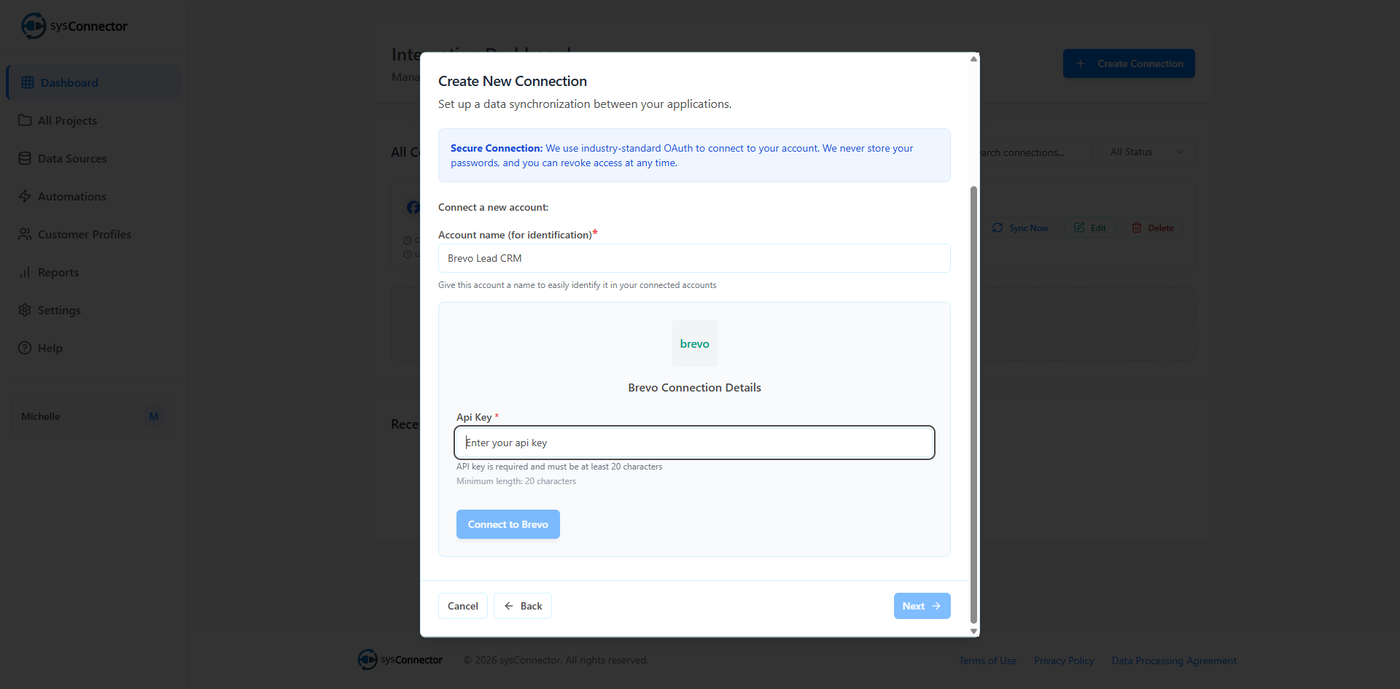Image resolution: width=1400 pixels, height=689 pixels.
Task: Click the sysConnector logo icon
Action: pos(34,26)
